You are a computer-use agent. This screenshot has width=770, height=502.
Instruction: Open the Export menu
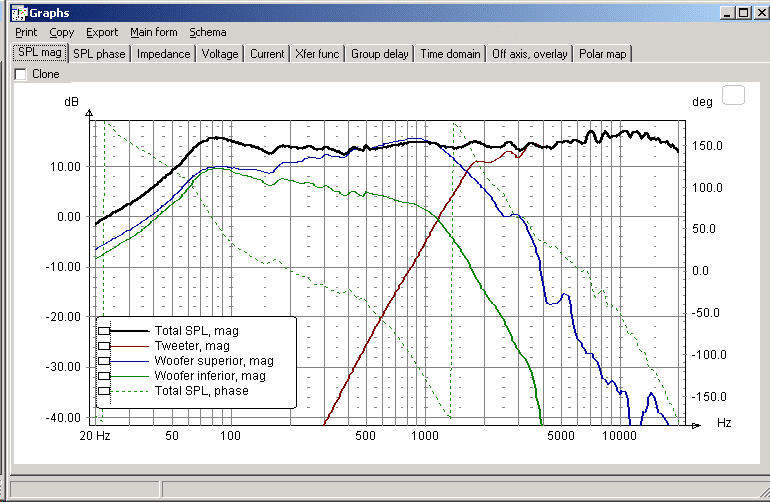(x=102, y=32)
